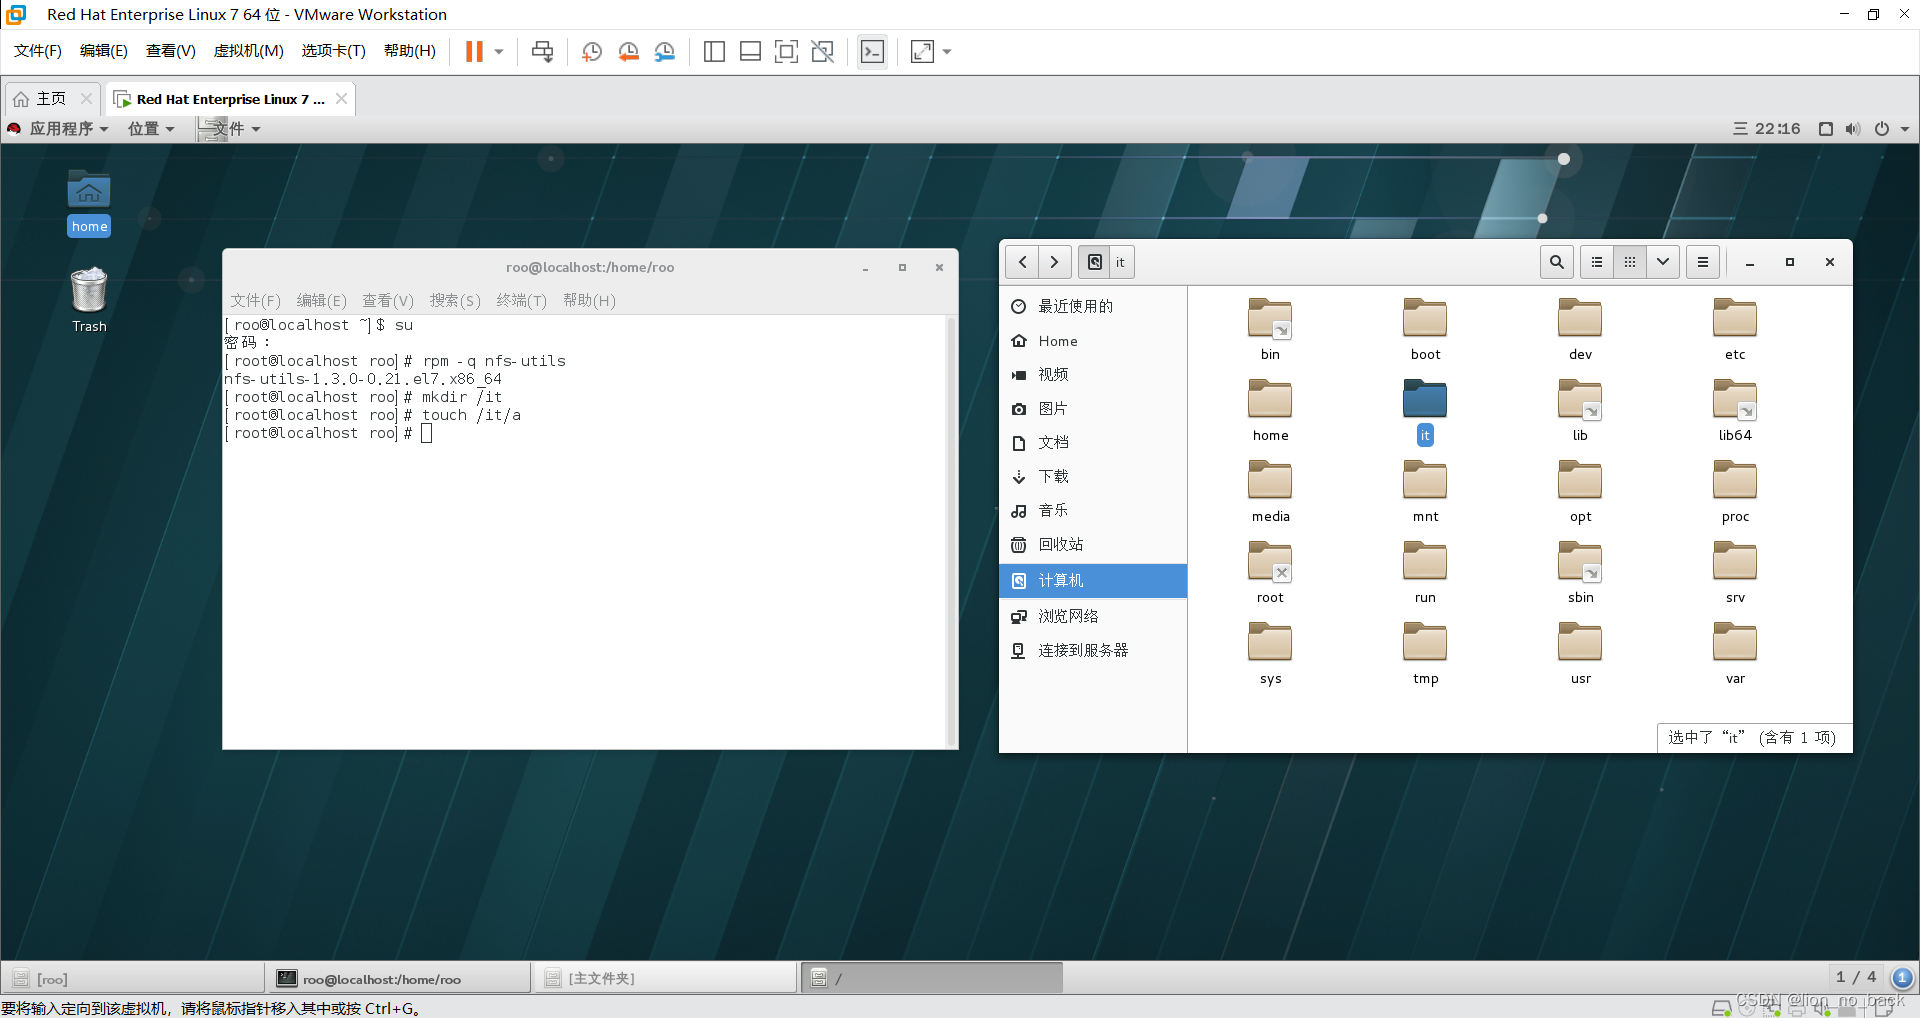This screenshot has width=1920, height=1018.
Task: Search files with magnifier icon
Action: click(x=1556, y=262)
